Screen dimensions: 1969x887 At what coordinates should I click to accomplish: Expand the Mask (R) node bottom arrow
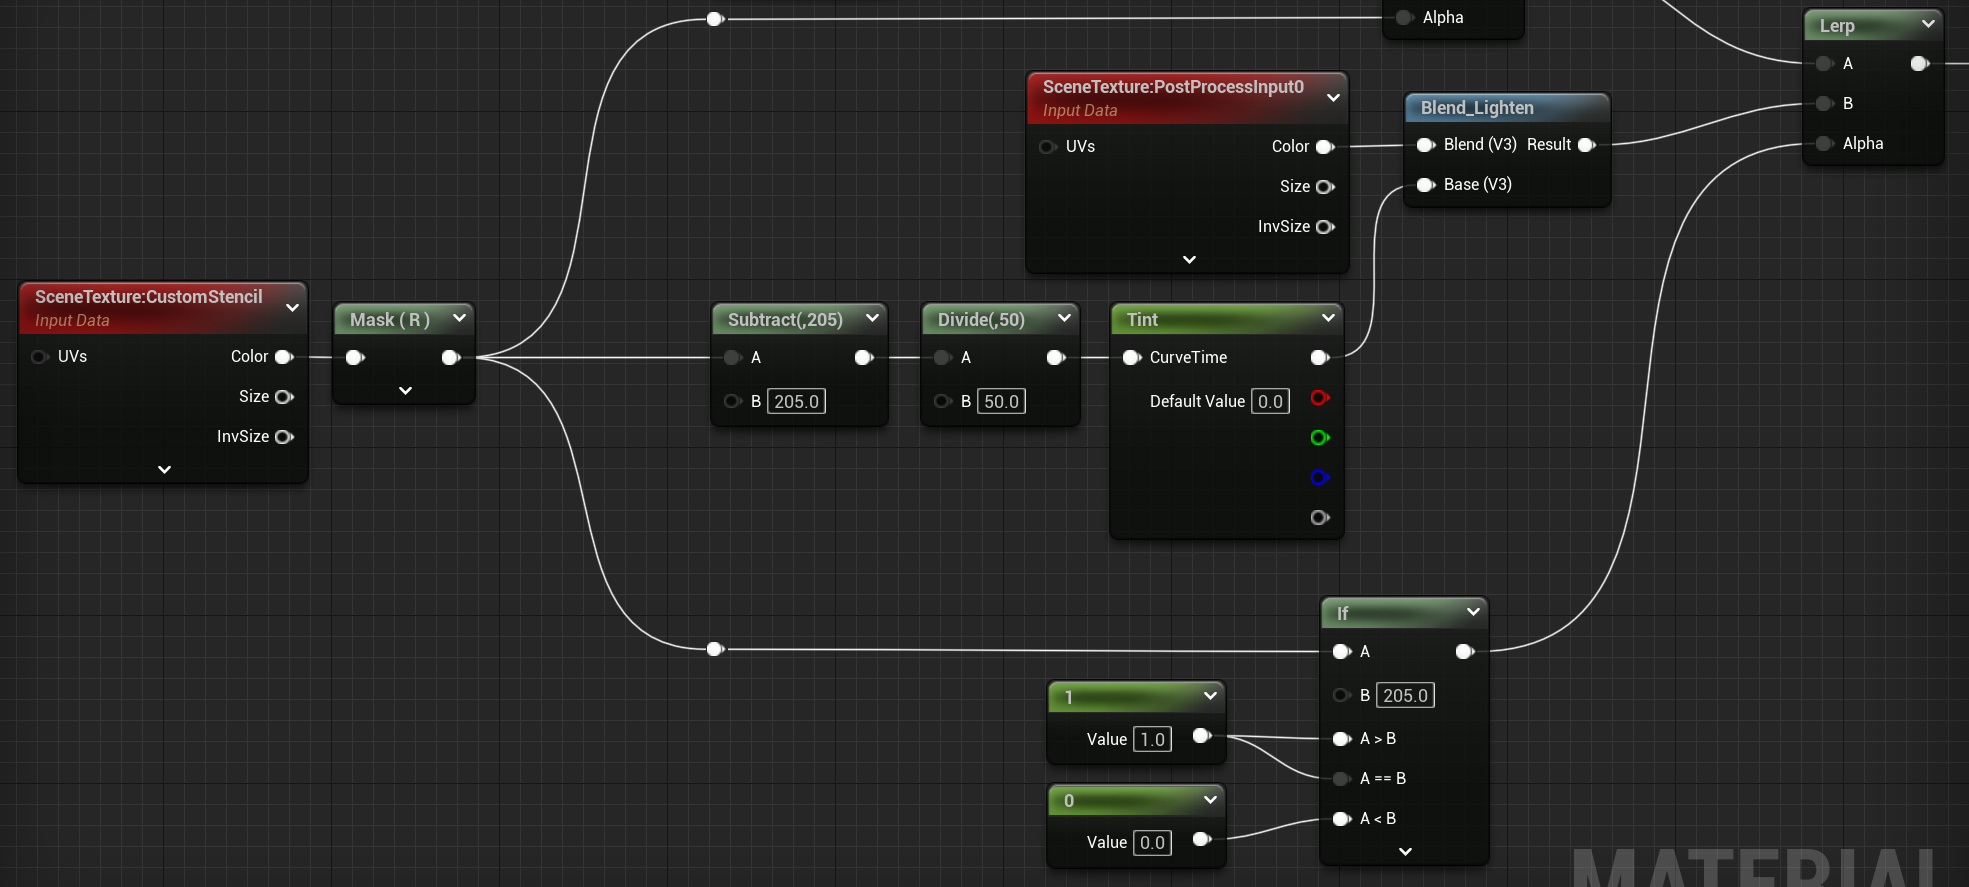[x=405, y=391]
